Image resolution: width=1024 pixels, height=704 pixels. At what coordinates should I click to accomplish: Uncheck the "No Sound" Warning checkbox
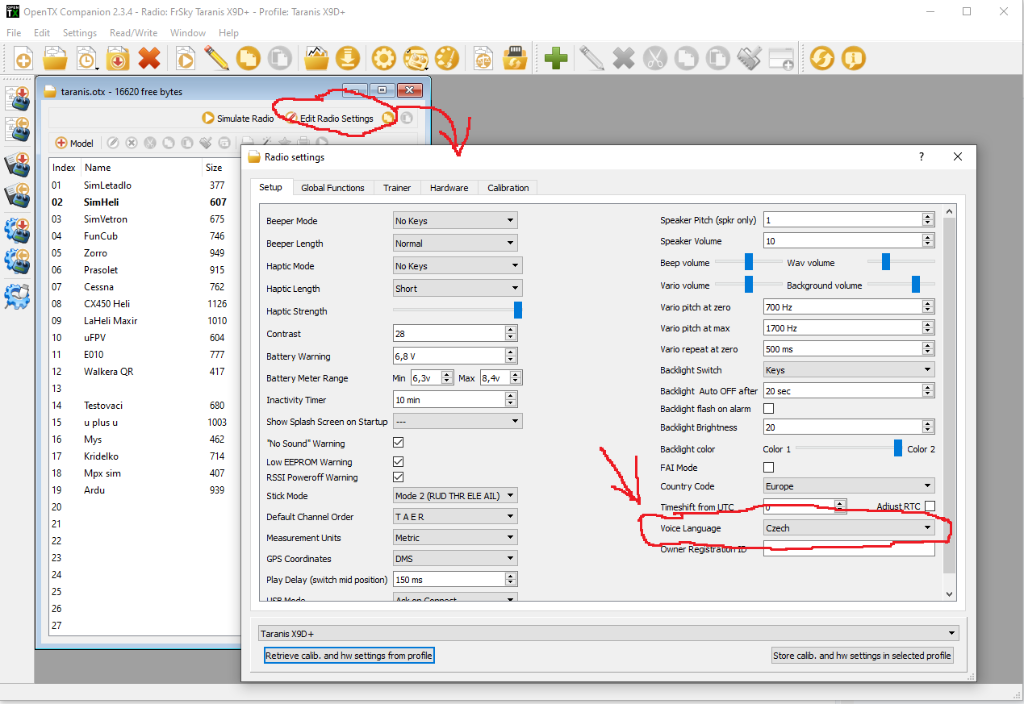399,443
